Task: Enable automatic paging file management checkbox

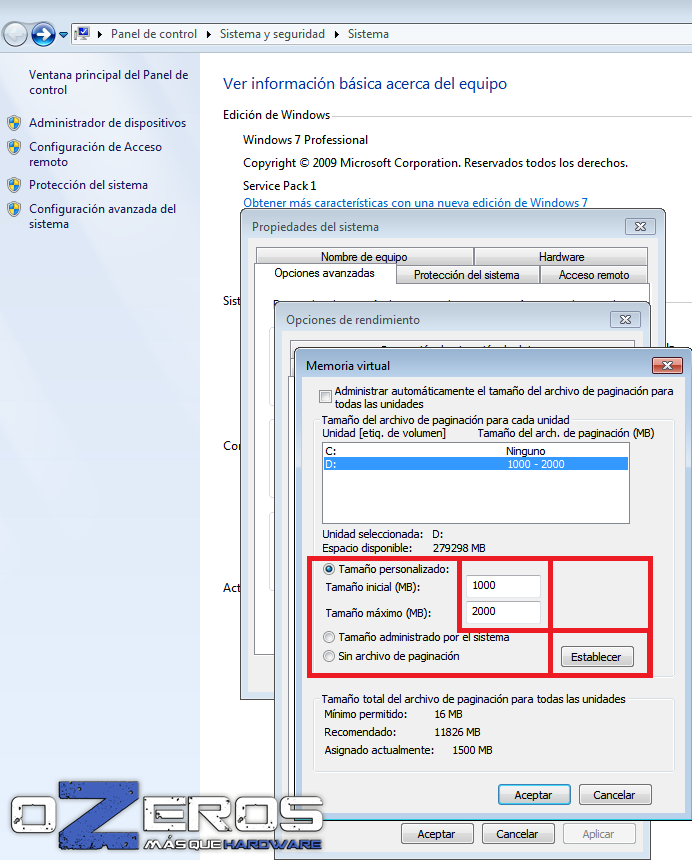Action: (x=325, y=396)
